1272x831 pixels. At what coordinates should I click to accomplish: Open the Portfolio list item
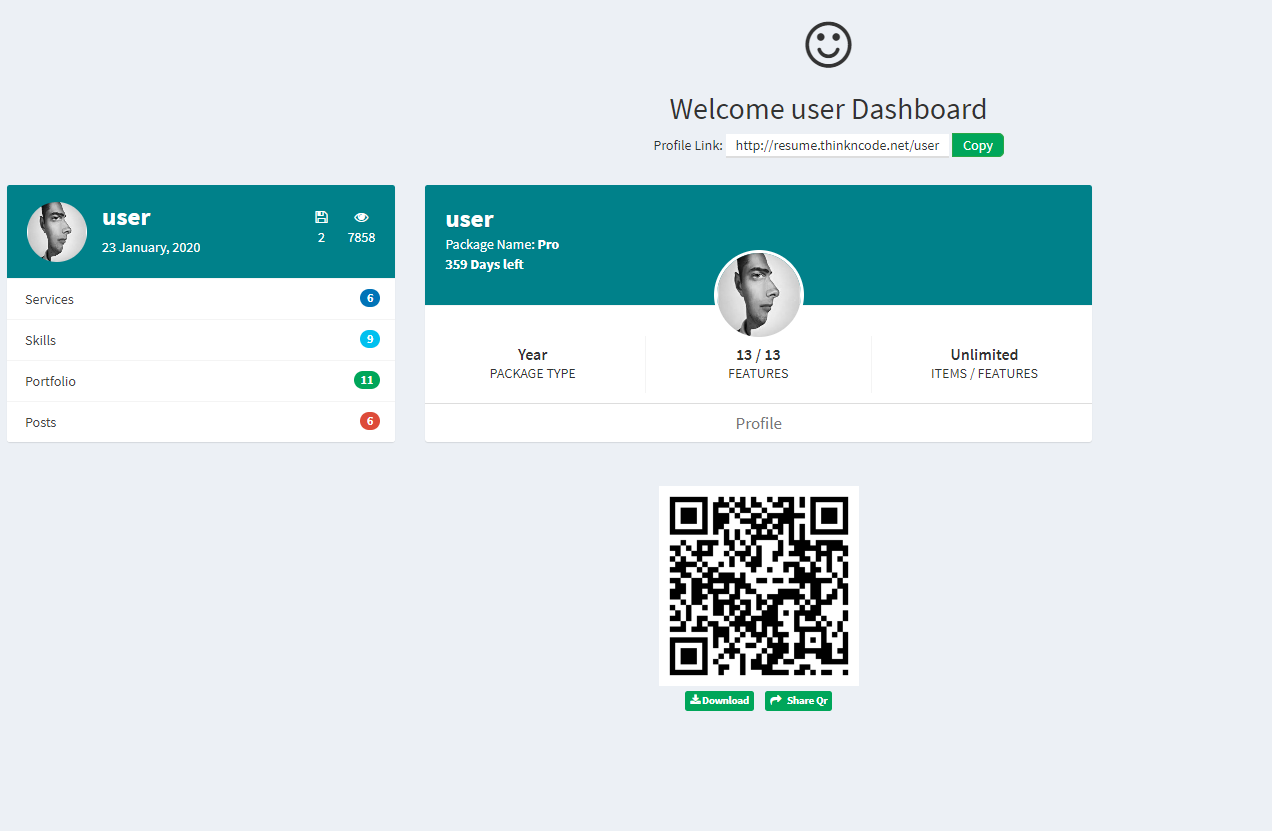click(x=201, y=381)
